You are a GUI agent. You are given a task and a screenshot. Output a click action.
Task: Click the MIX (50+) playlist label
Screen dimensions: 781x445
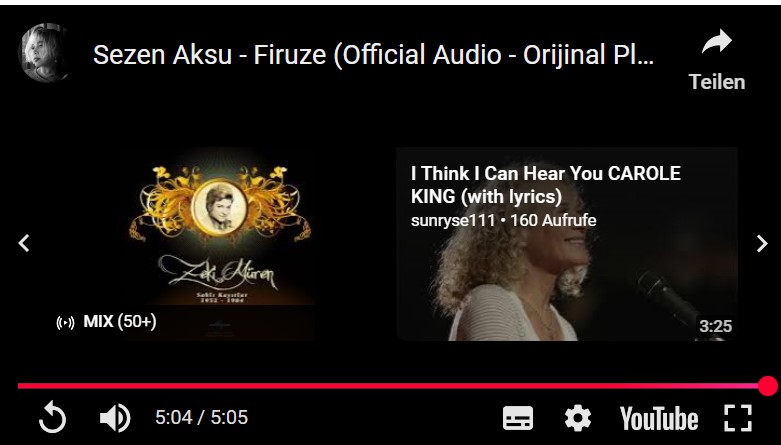pos(120,322)
